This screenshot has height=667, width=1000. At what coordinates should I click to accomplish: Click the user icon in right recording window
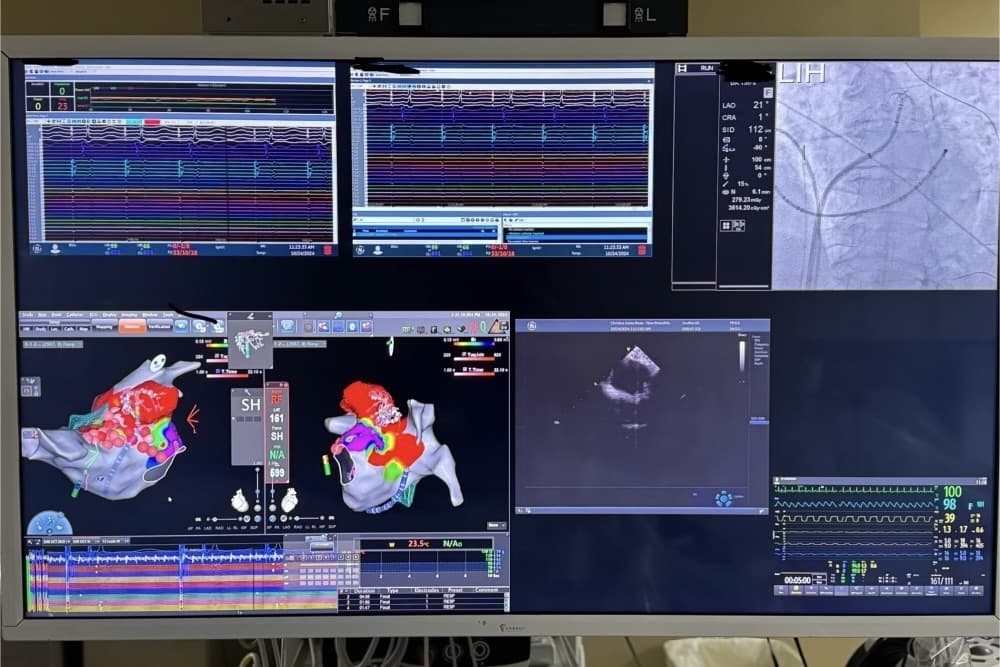[x=378, y=250]
